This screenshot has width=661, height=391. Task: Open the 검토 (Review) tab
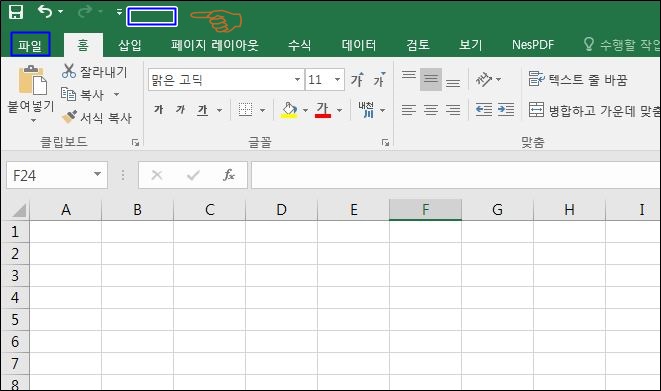tap(418, 45)
